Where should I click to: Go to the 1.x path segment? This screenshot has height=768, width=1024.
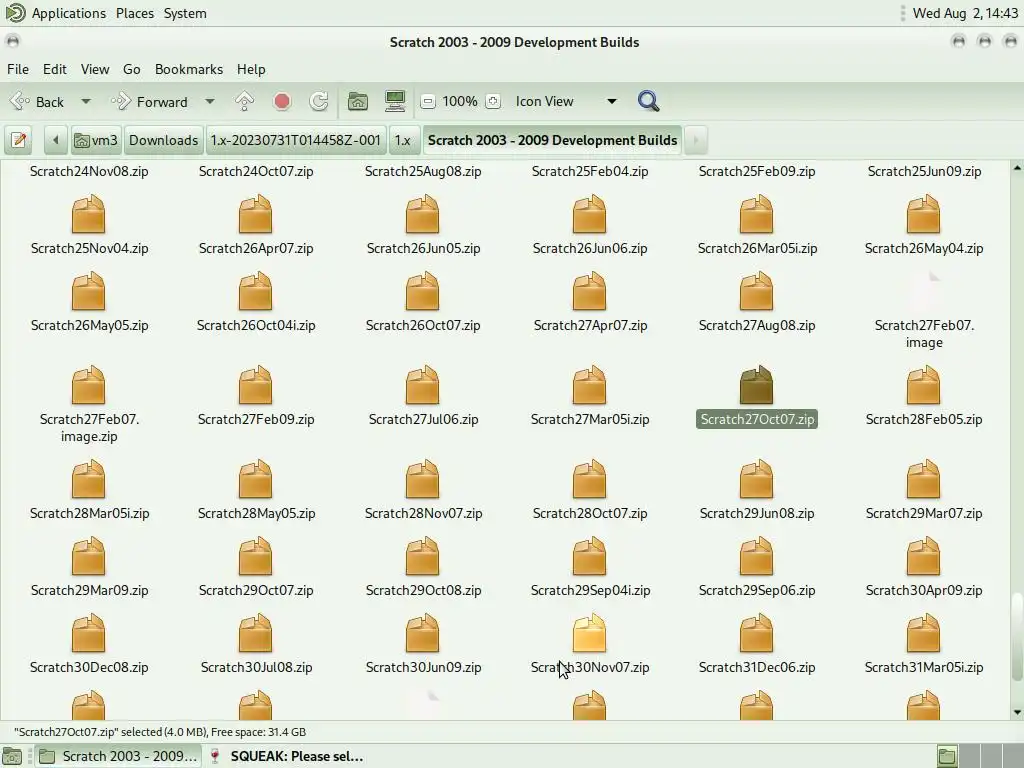click(403, 140)
